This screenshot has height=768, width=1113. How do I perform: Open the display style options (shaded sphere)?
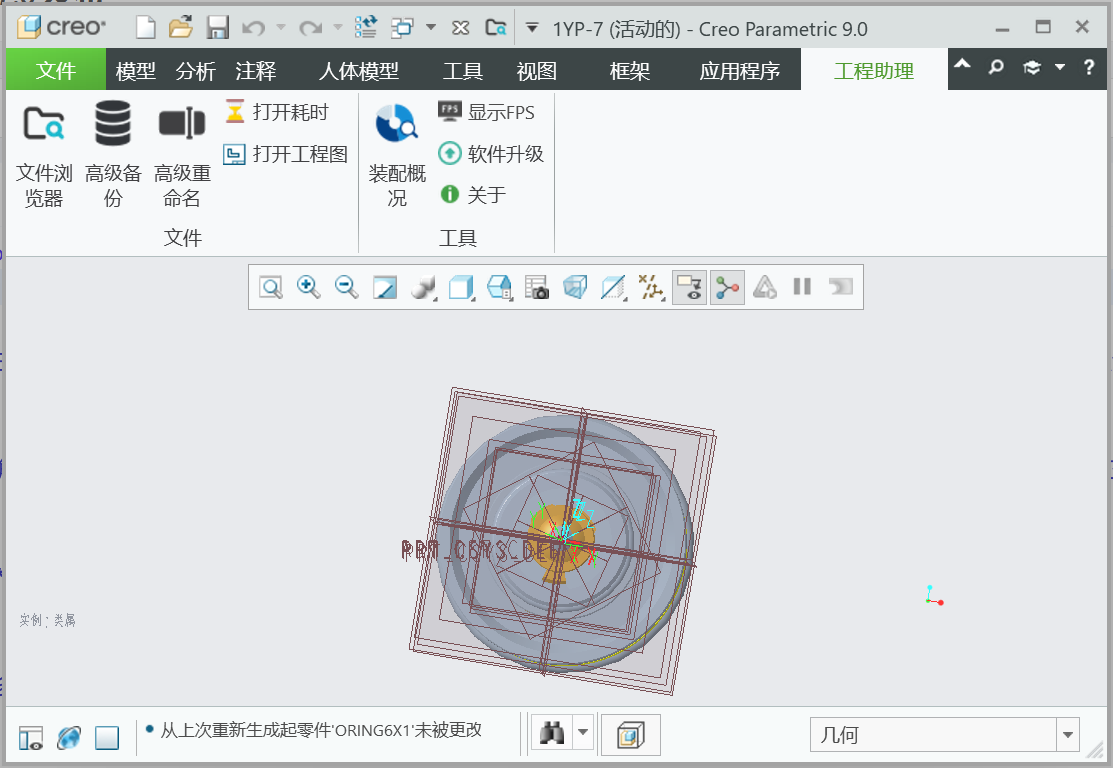424,287
